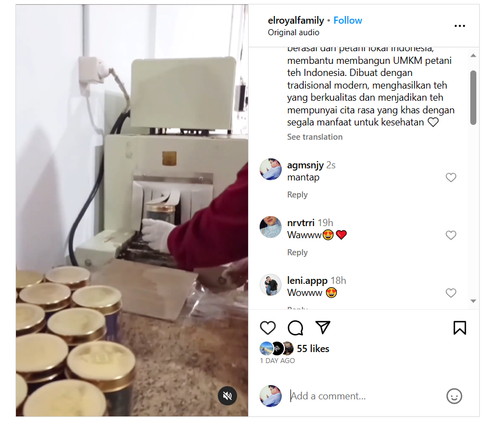Like agmsnjy's comment "mantap"
Image resolution: width=500 pixels, height=428 pixels.
(451, 177)
